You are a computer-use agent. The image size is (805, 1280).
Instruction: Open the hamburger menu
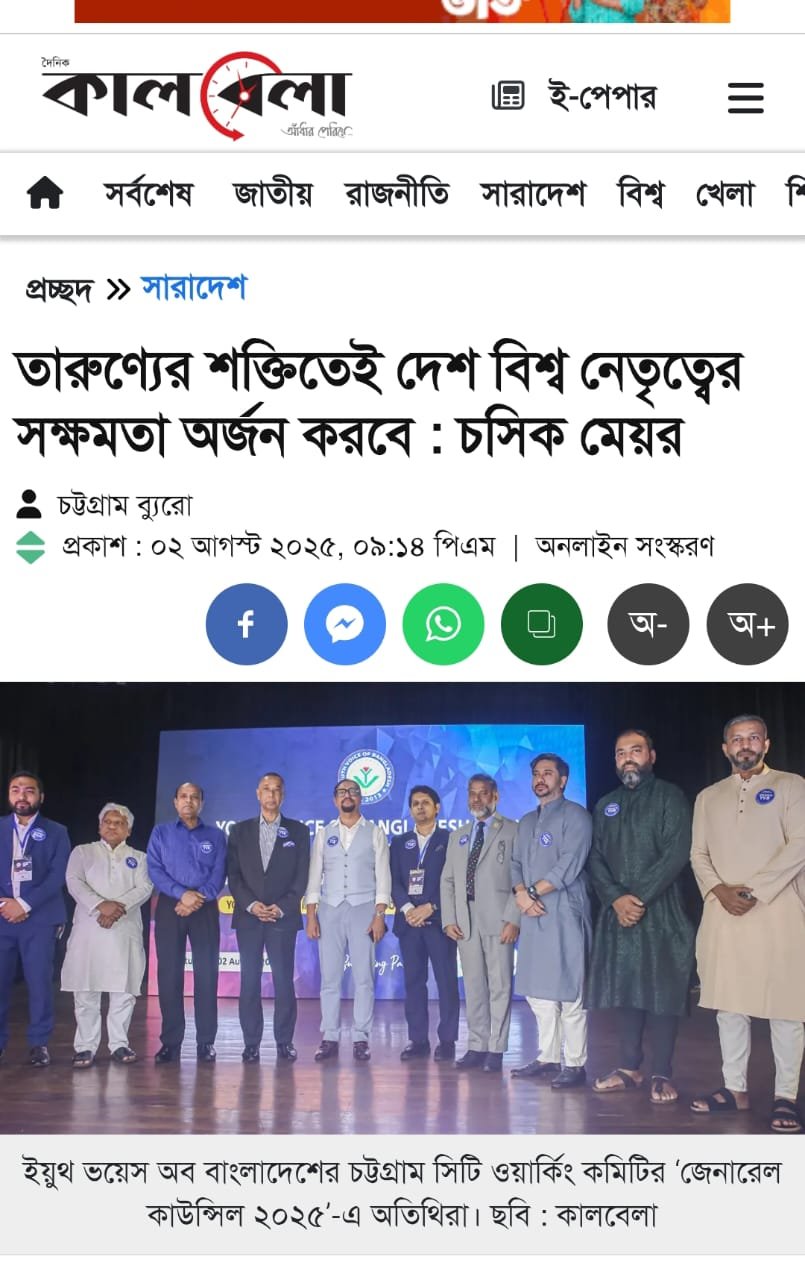pyautogui.click(x=745, y=98)
